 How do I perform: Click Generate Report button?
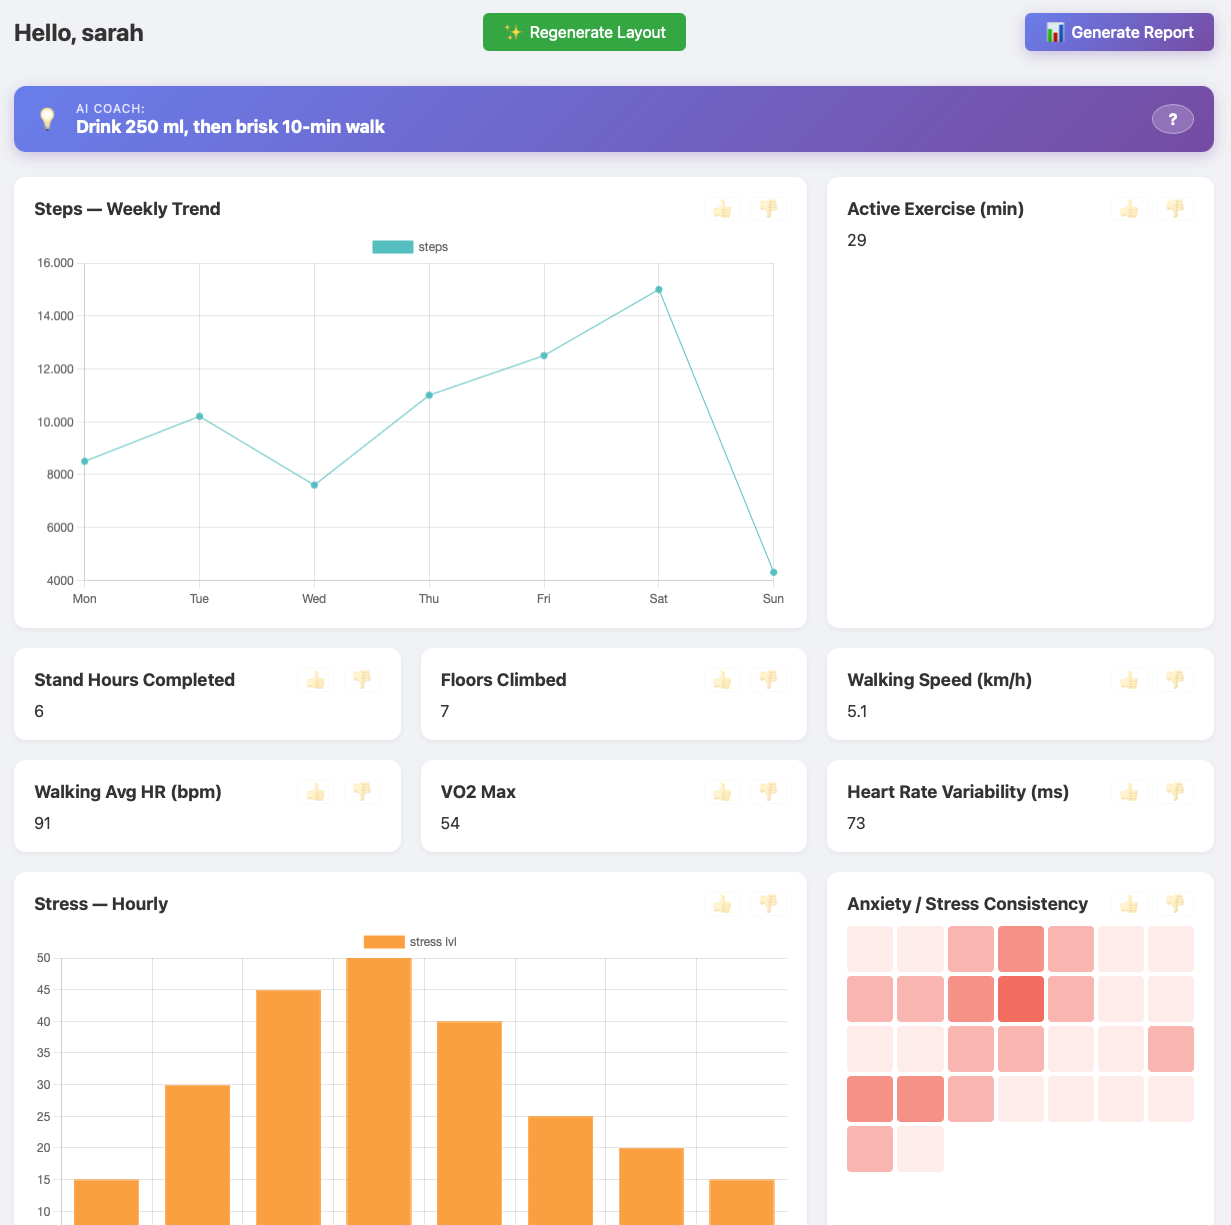click(x=1119, y=32)
